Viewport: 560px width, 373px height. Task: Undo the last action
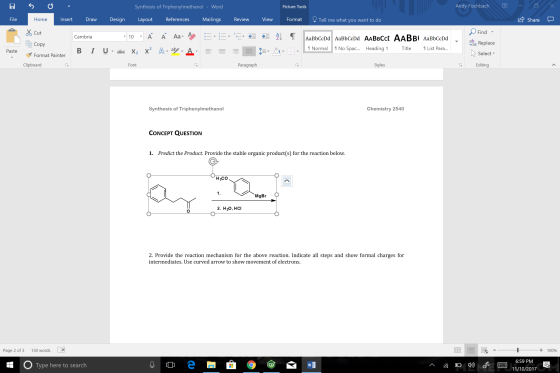(31, 6)
